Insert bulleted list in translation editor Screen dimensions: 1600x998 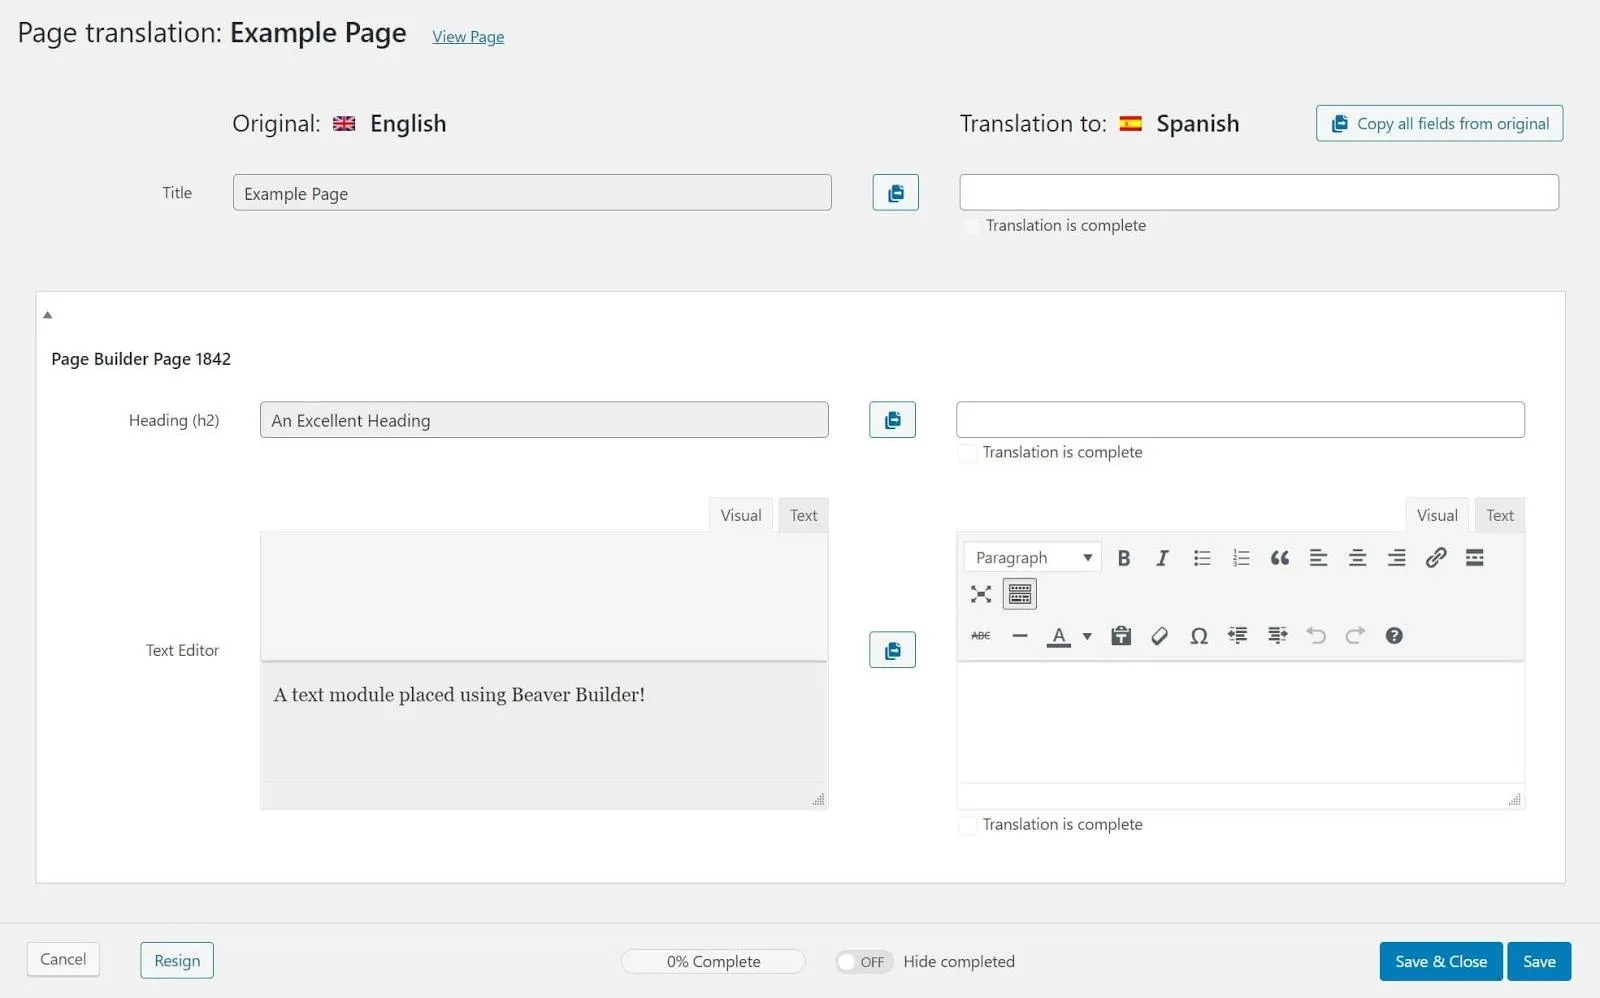(1202, 558)
